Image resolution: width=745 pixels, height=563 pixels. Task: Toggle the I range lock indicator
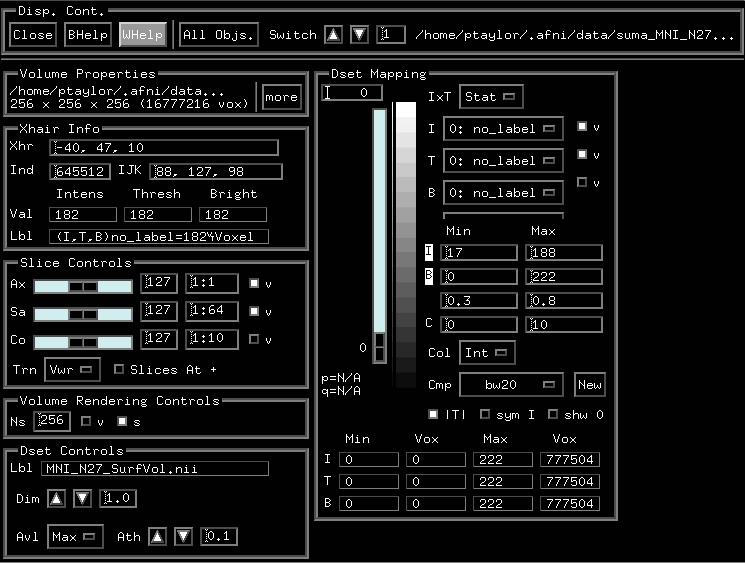coord(429,252)
